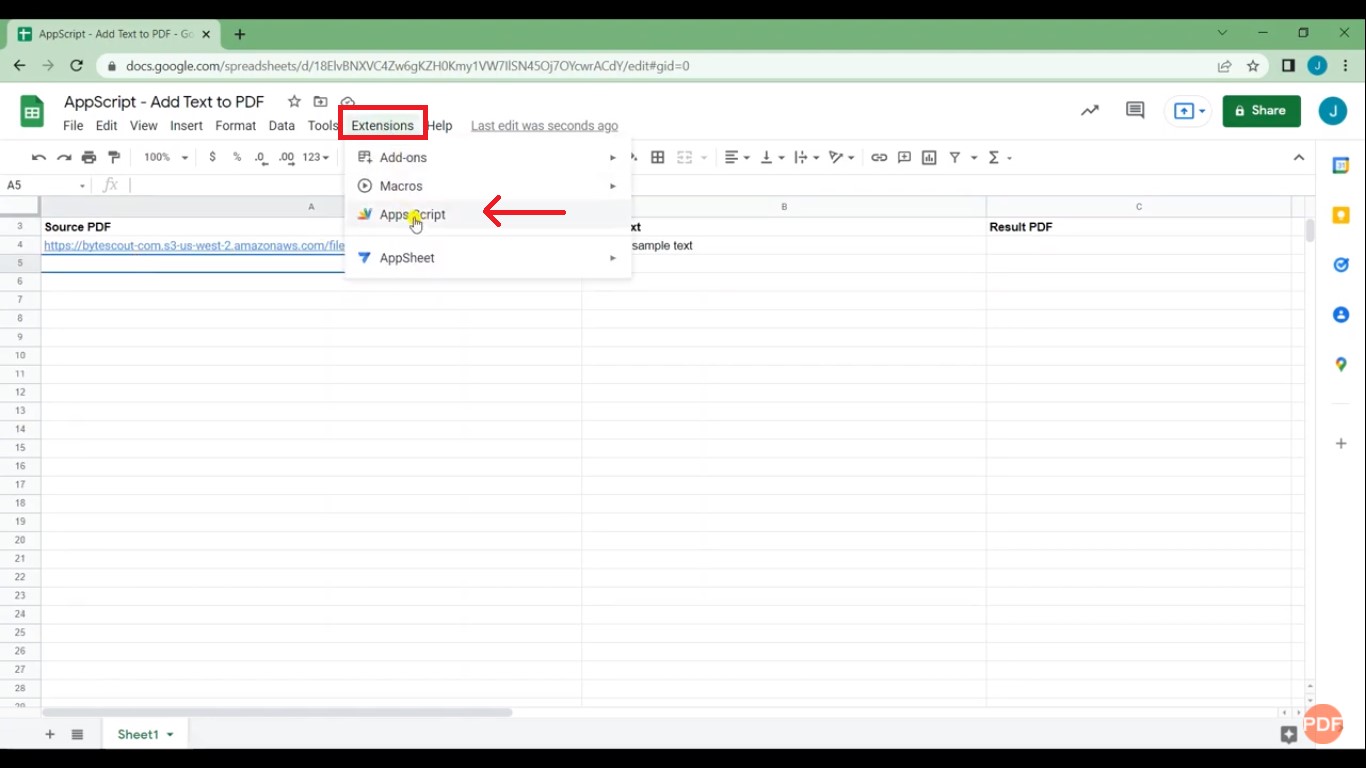
Task: Click the Move to folder icon
Action: pos(320,102)
